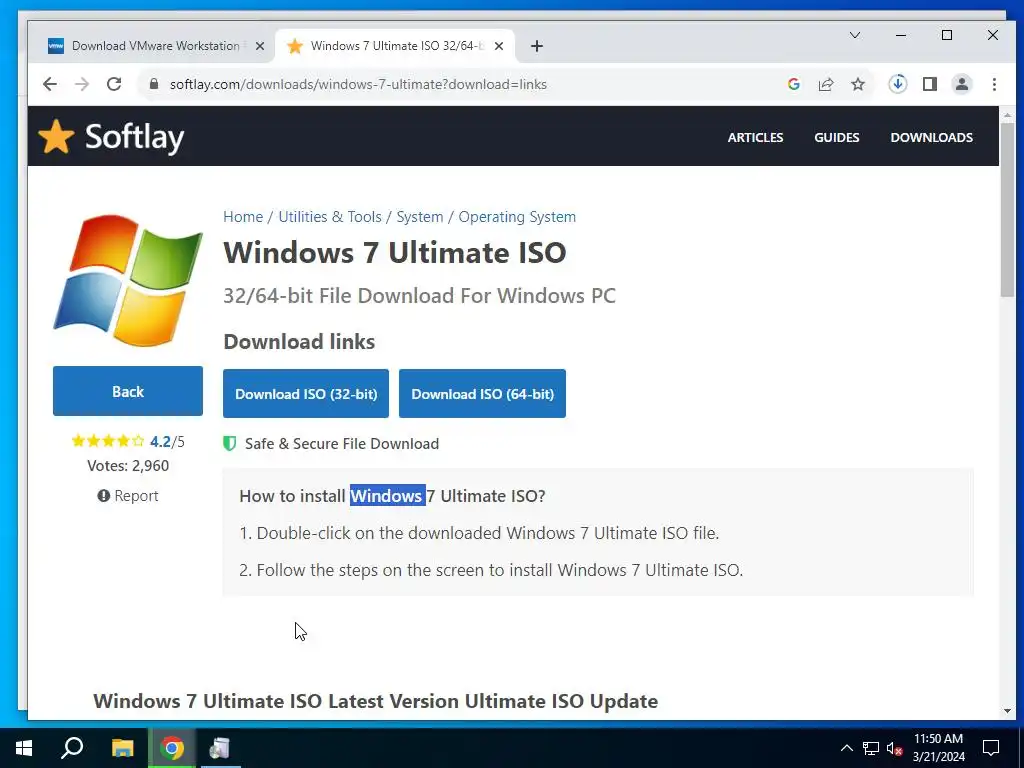
Task: Open clock showing 11:50 AM
Action: tap(938, 748)
